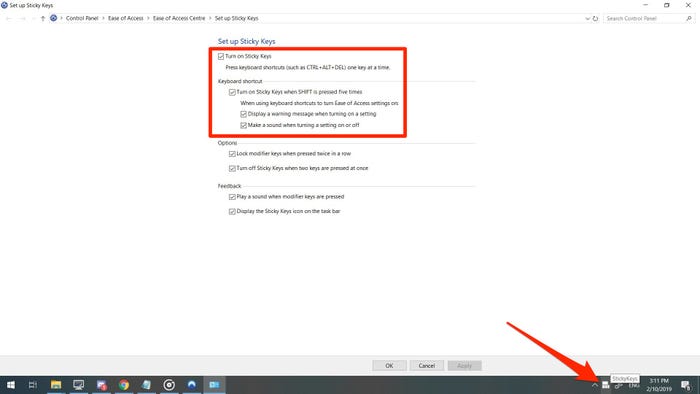Show hidden system tray icons

[x=595, y=385]
